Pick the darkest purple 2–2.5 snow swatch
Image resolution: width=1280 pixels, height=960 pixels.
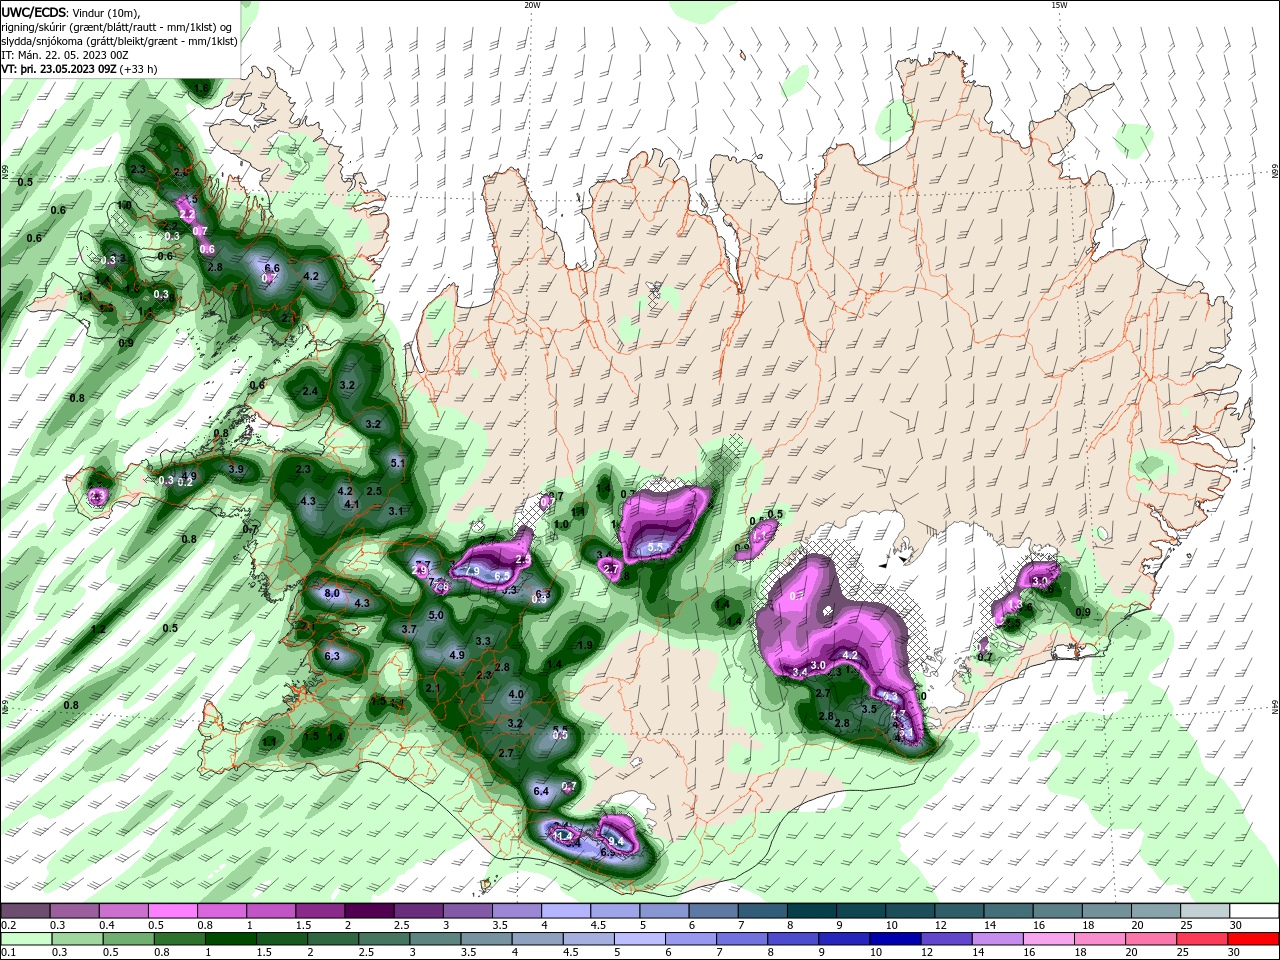click(368, 910)
